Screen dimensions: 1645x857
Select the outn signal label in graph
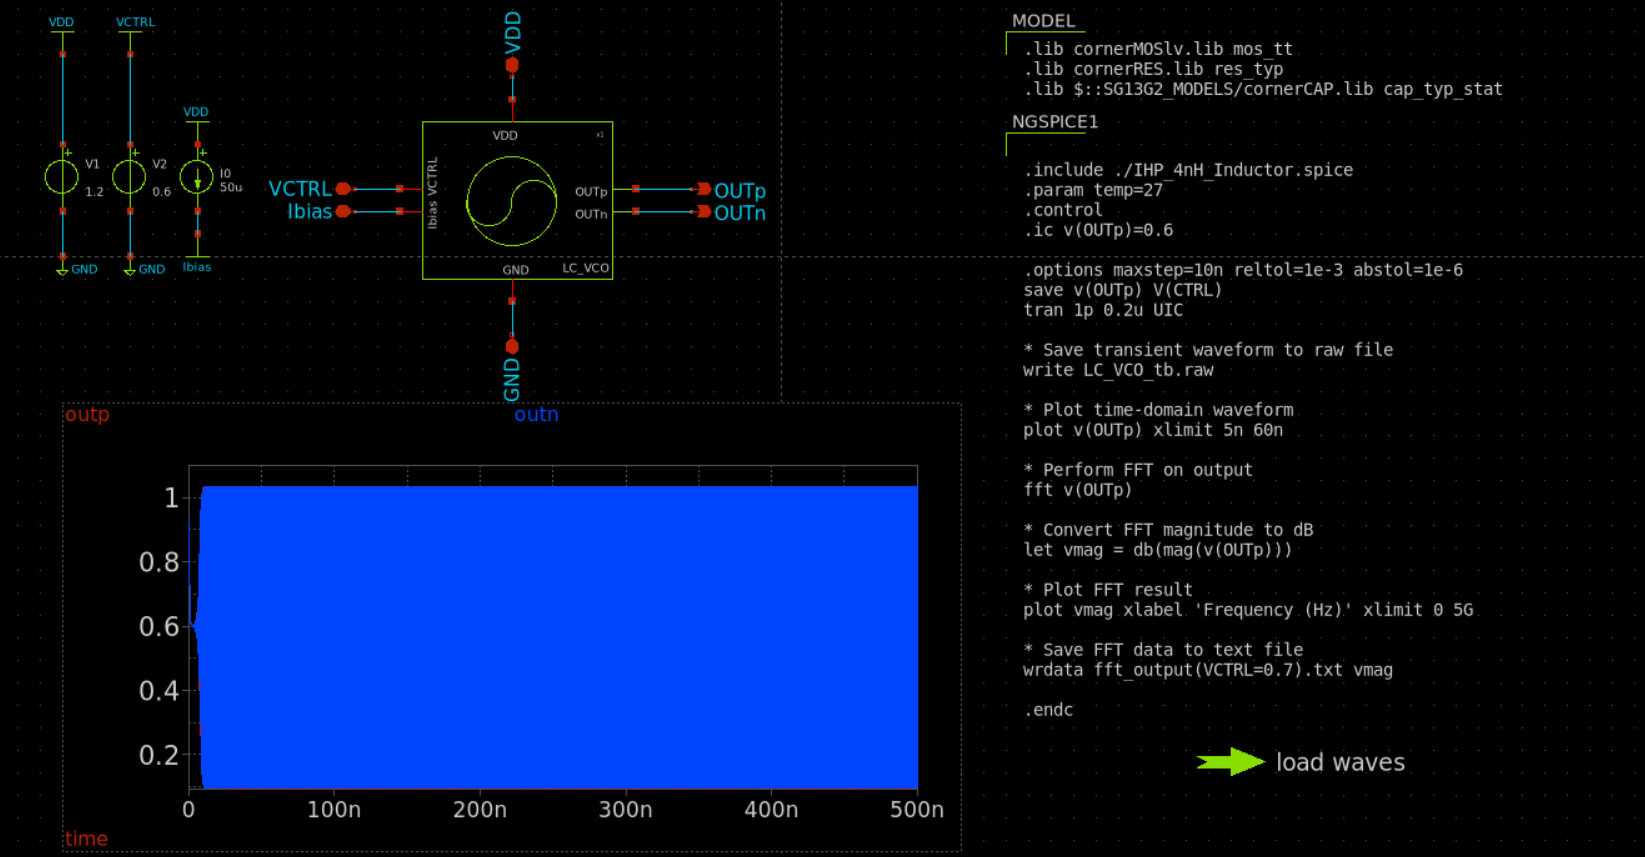536,414
